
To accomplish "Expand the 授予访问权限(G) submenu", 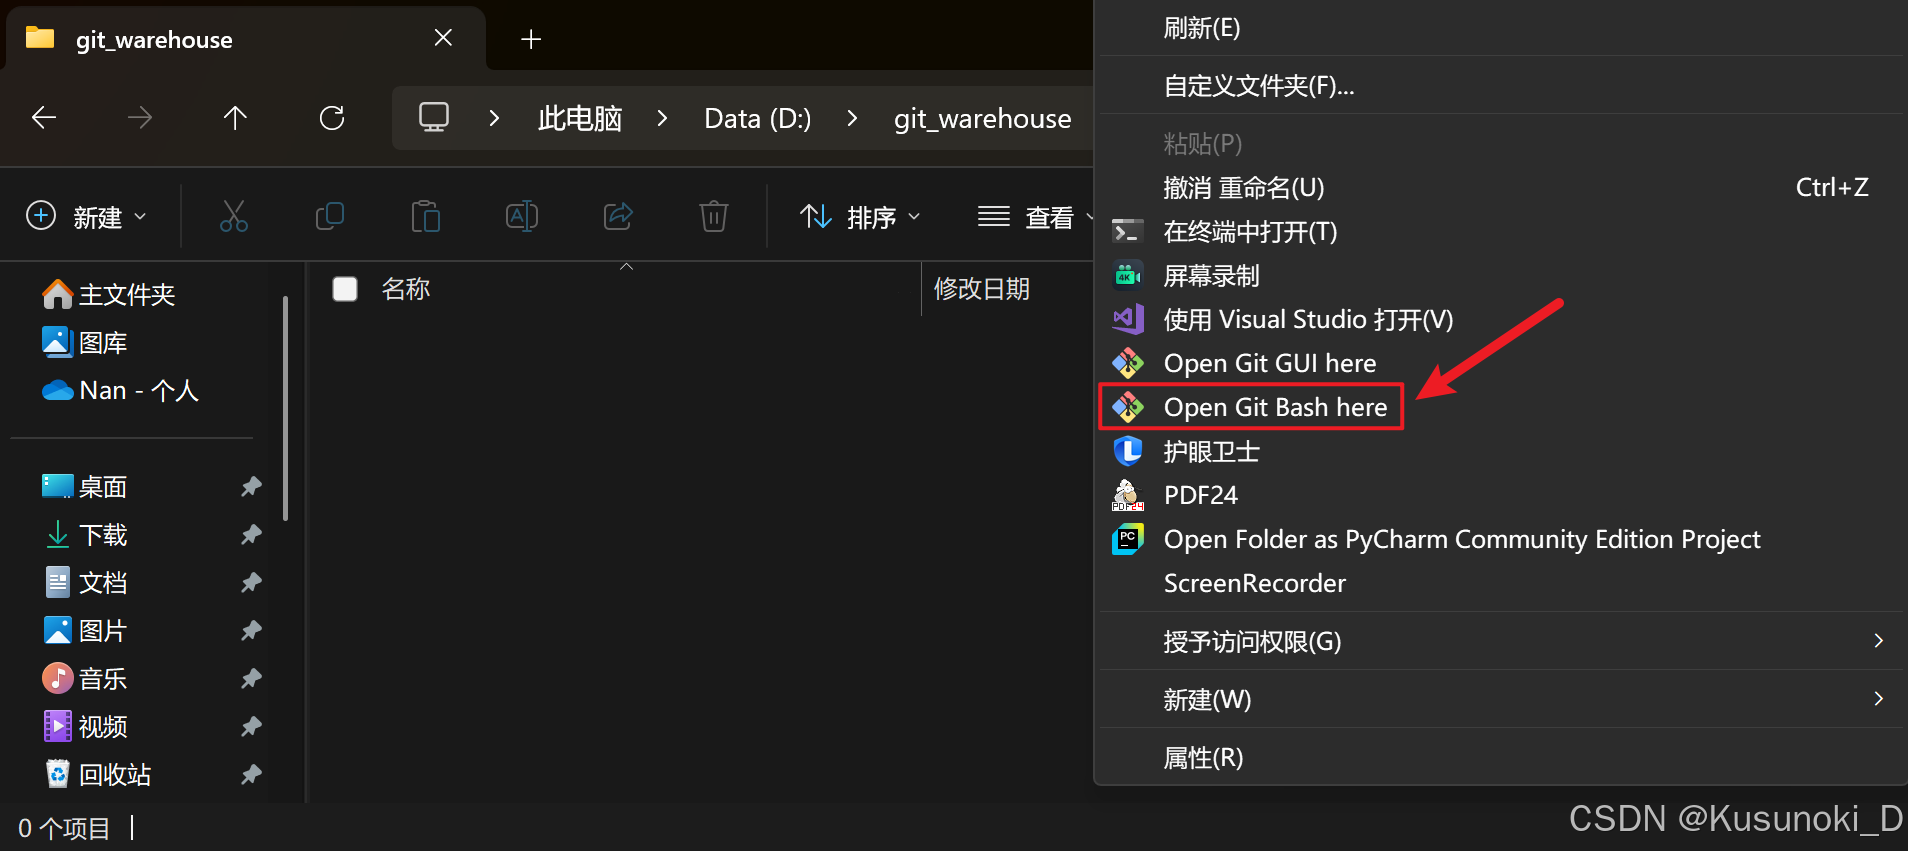I will [x=1502, y=642].
